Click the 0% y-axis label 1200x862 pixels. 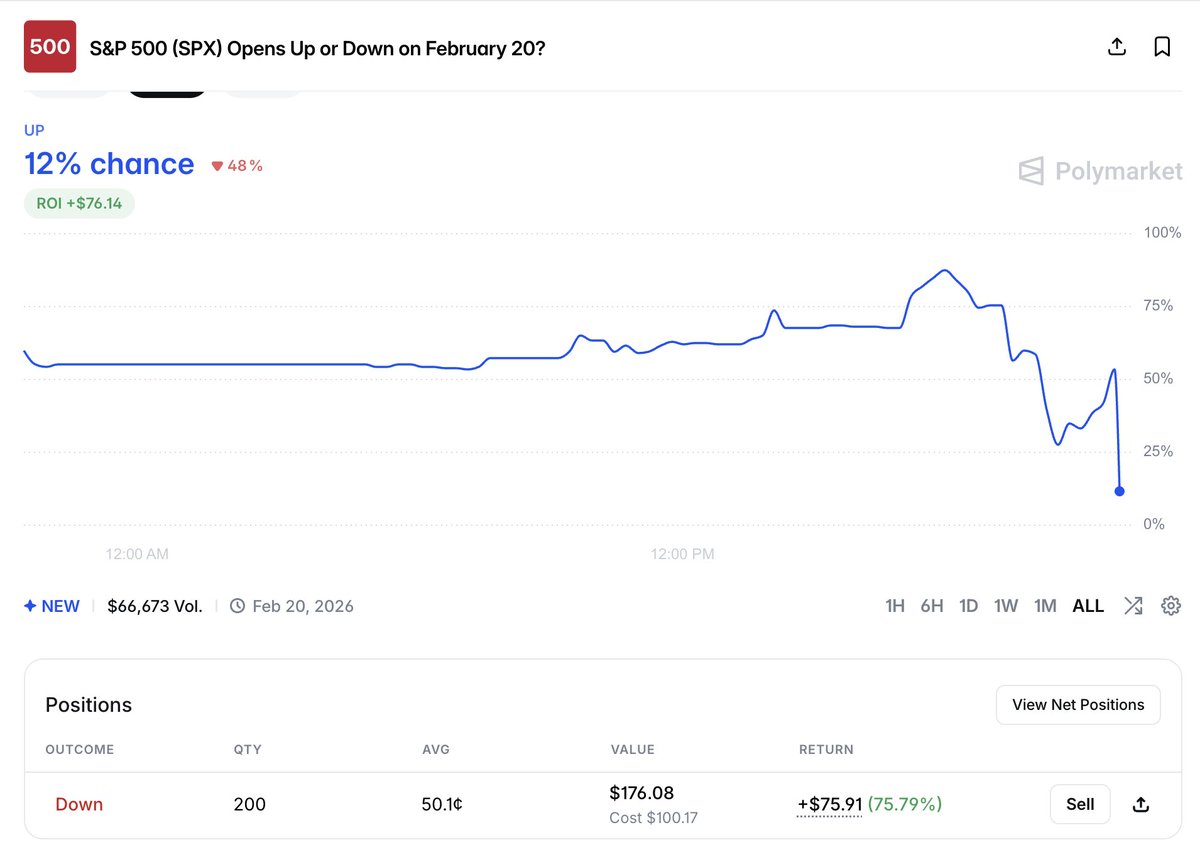1155,524
